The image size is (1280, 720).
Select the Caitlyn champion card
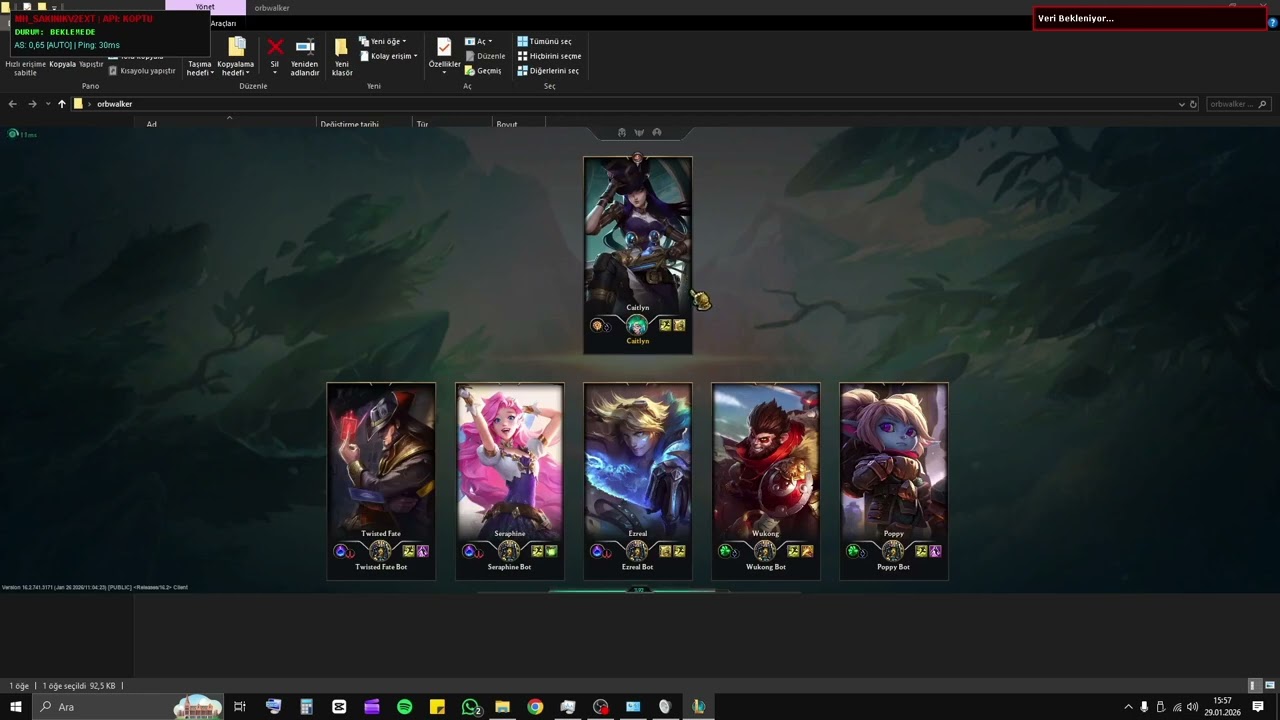[638, 255]
